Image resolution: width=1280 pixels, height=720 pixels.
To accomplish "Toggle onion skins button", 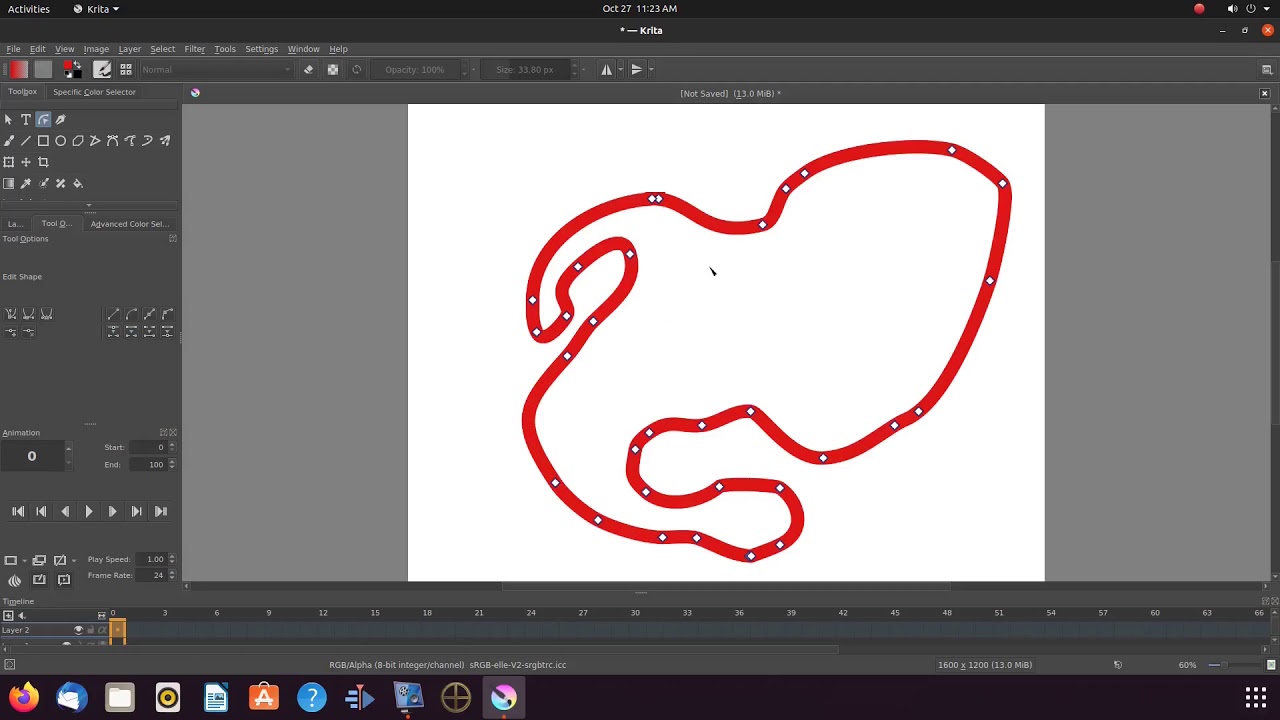I will [14, 580].
